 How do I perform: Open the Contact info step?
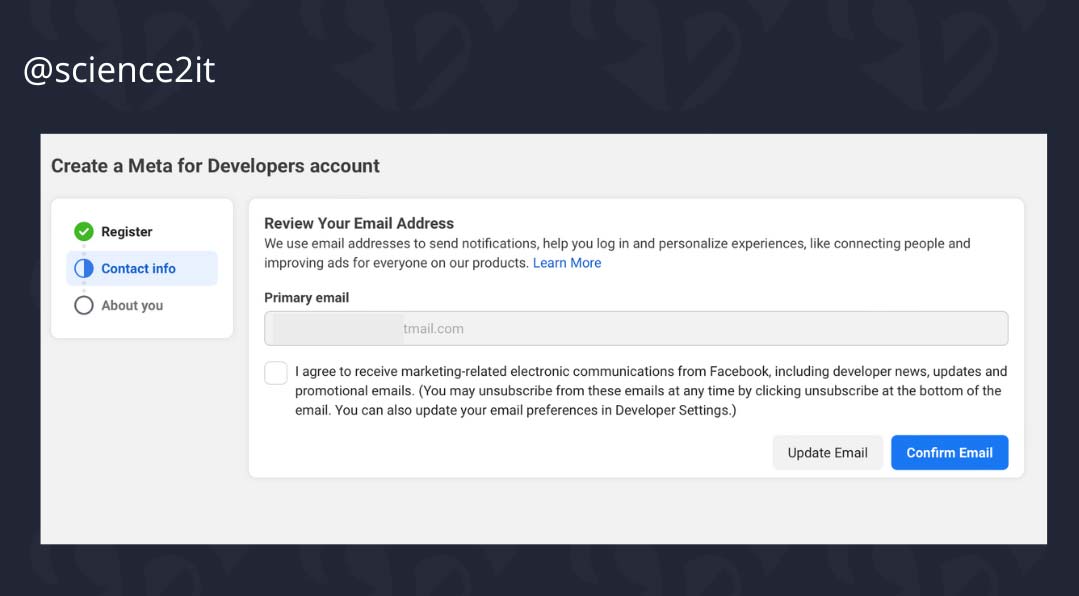pos(138,268)
